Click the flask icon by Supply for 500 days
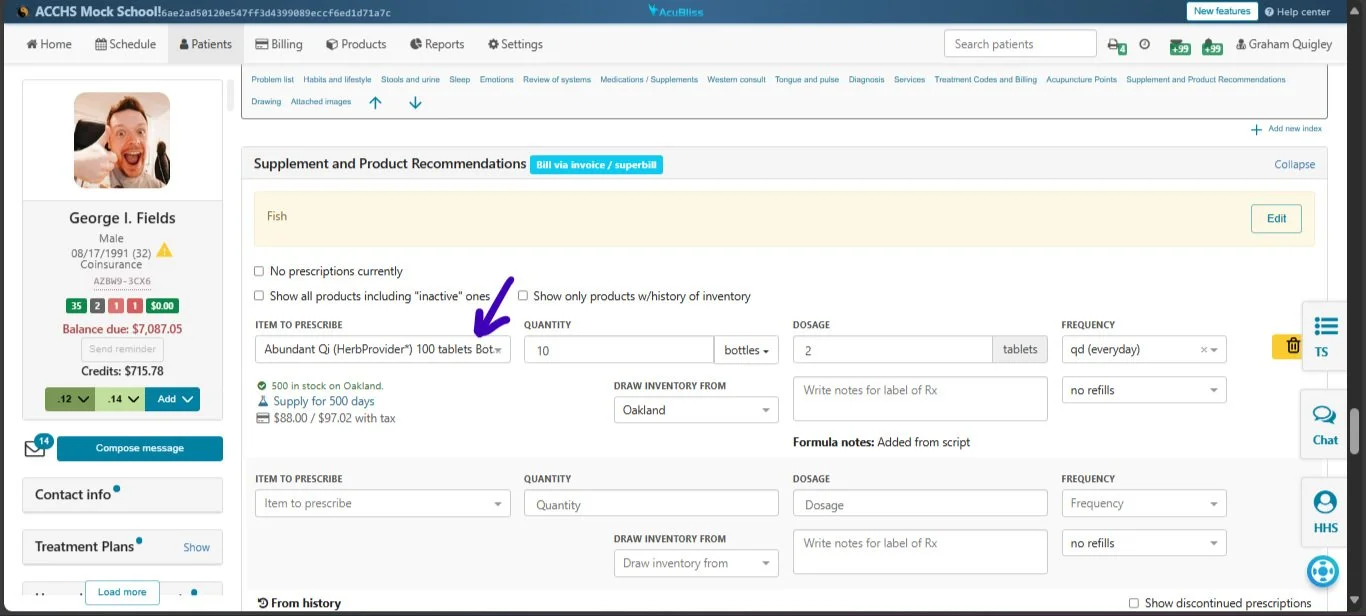This screenshot has height=616, width=1366. click(x=264, y=401)
